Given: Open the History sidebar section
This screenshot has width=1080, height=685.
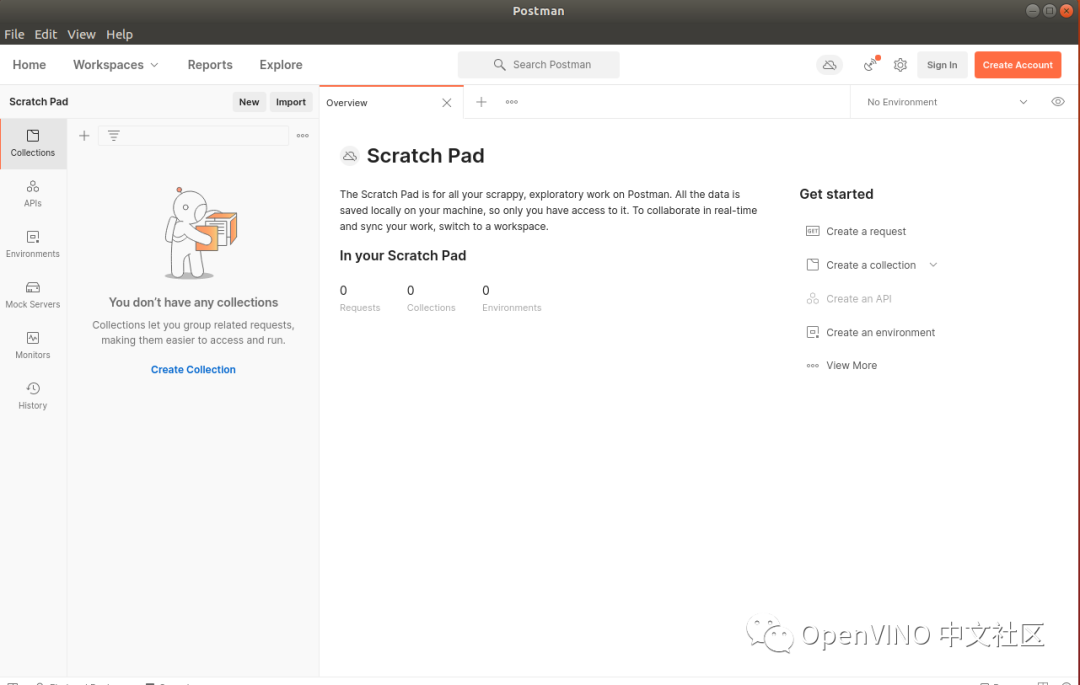Looking at the screenshot, I should pos(33,396).
